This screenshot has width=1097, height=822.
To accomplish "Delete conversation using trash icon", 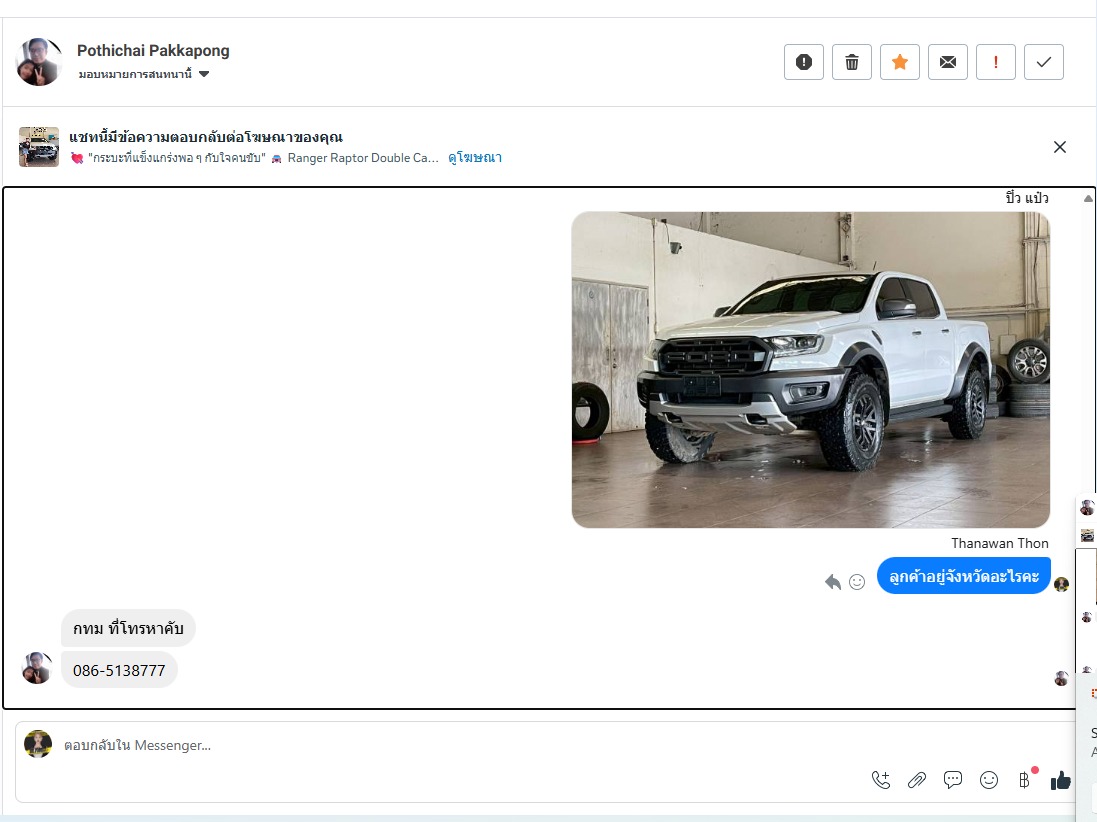I will [x=851, y=62].
